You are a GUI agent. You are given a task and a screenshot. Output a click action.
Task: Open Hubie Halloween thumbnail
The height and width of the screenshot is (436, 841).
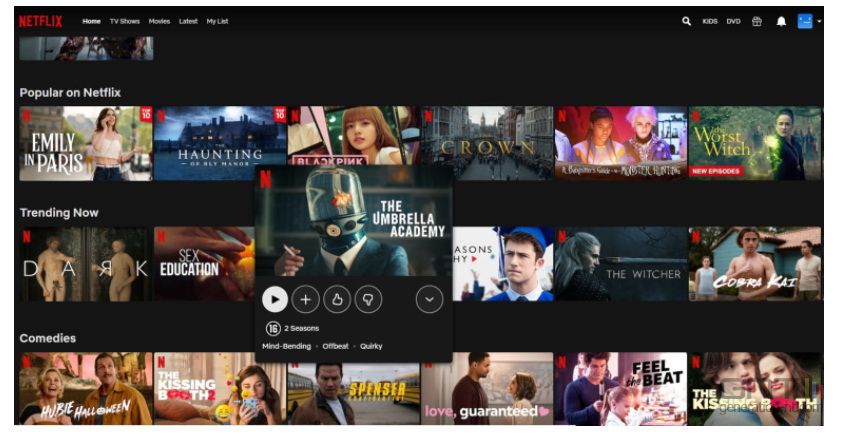pyautogui.click(x=86, y=389)
